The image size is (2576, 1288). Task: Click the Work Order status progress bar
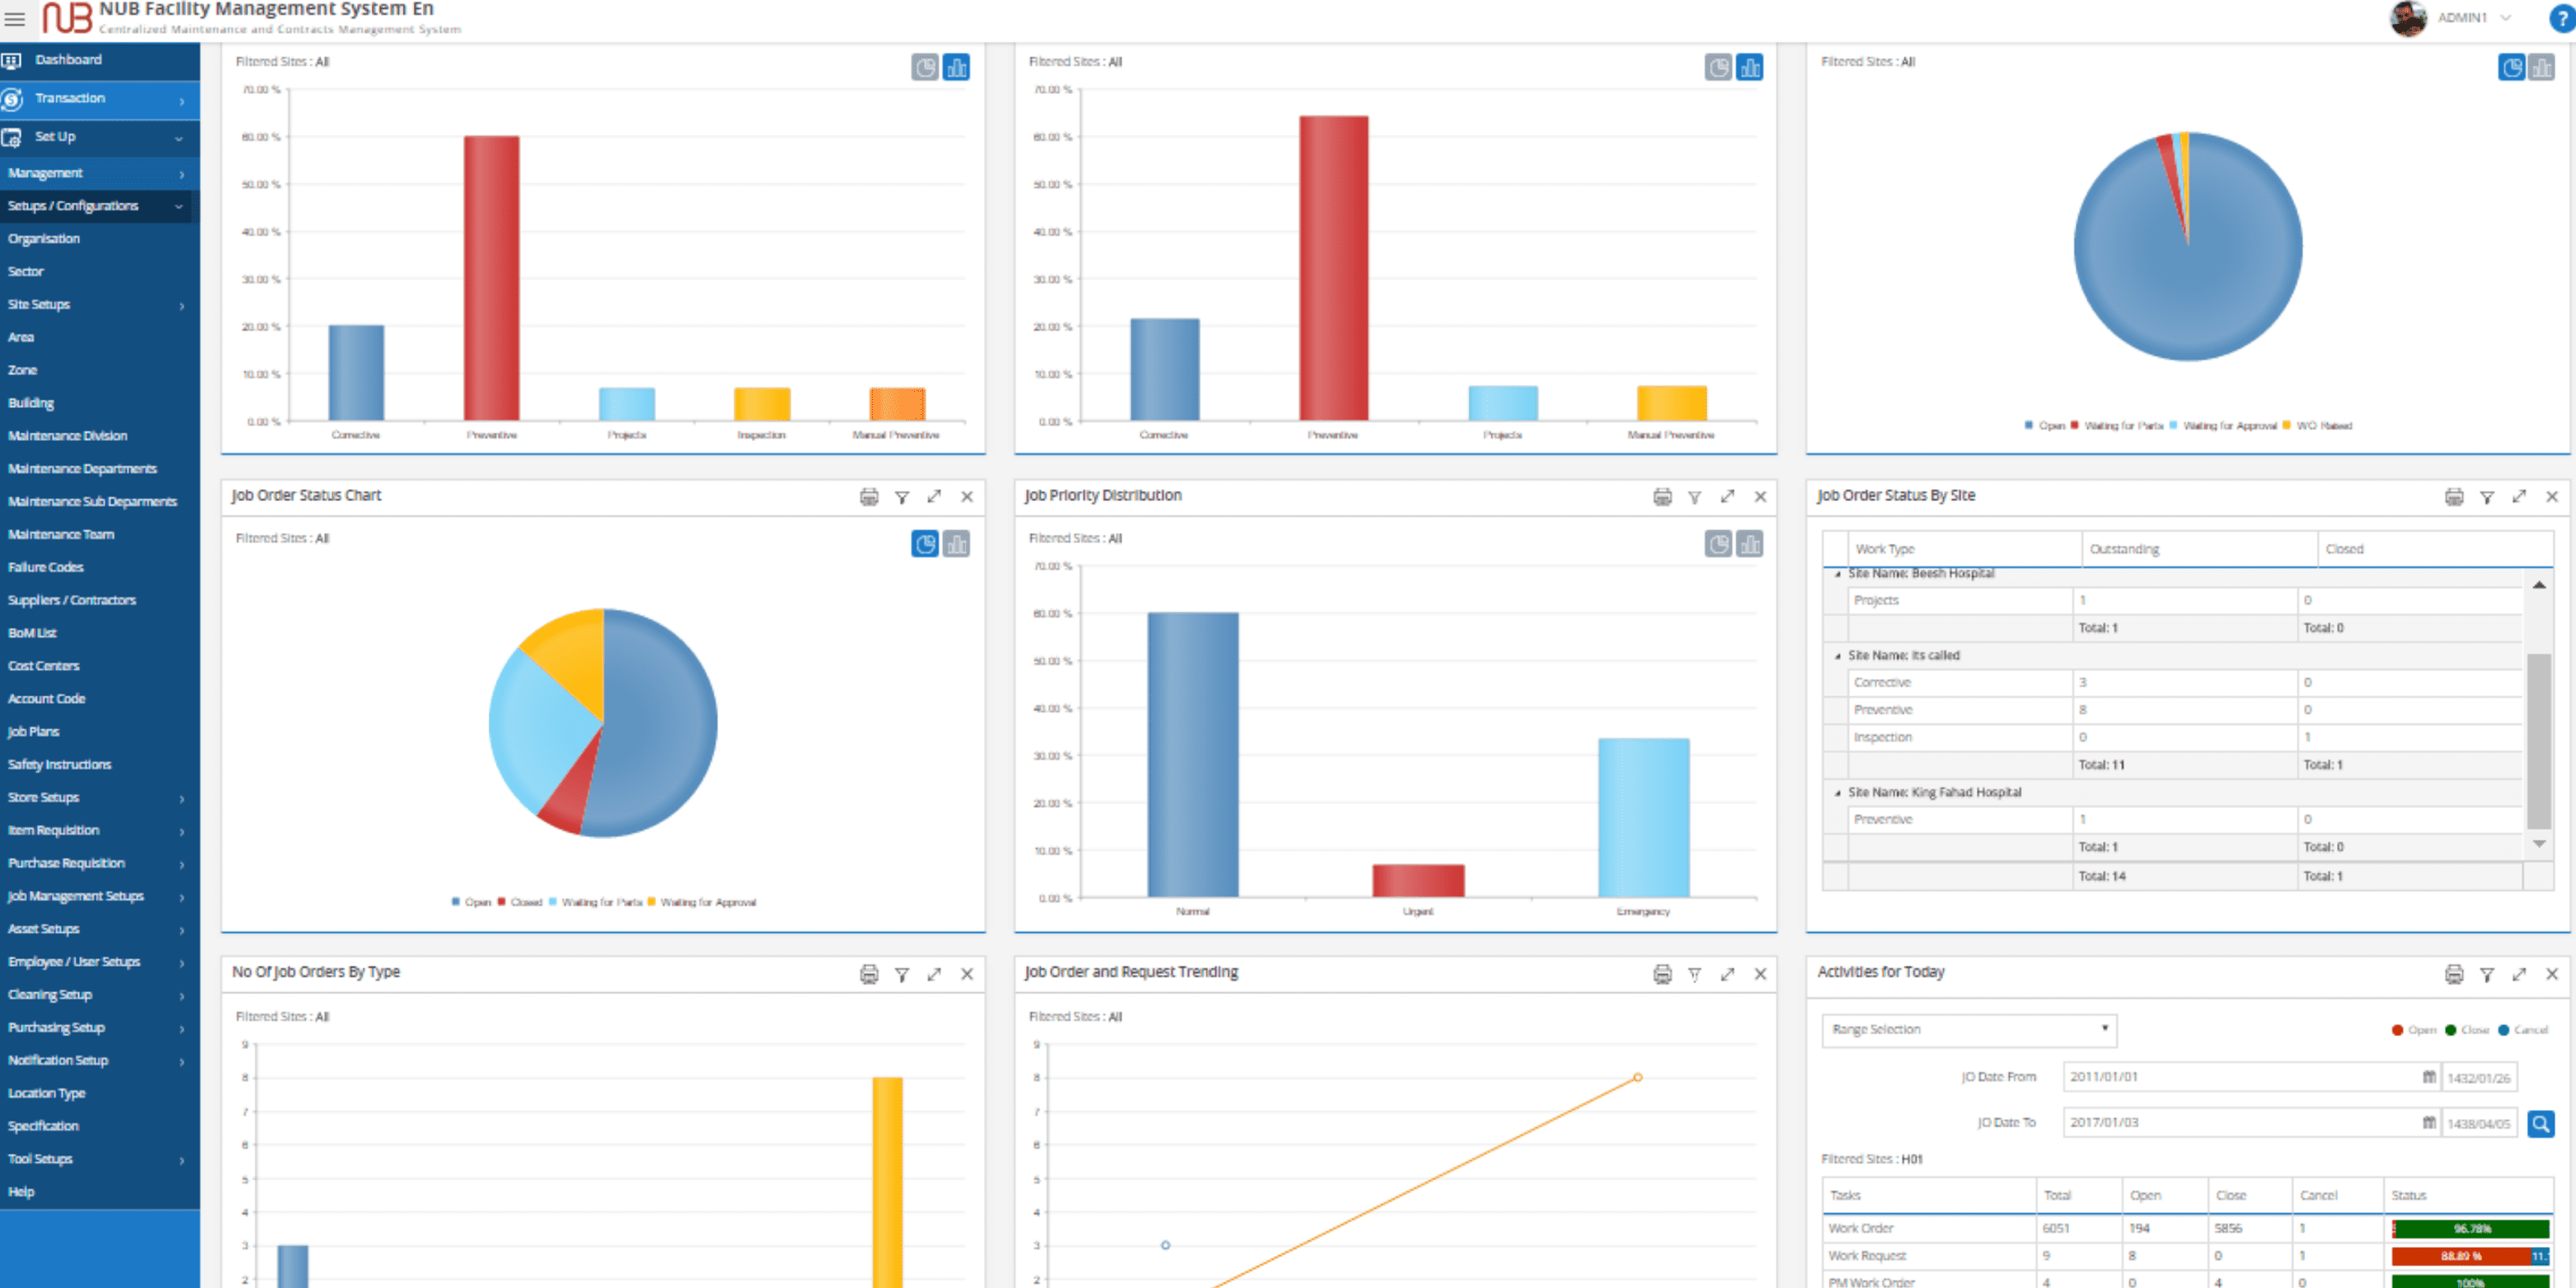click(x=2471, y=1228)
